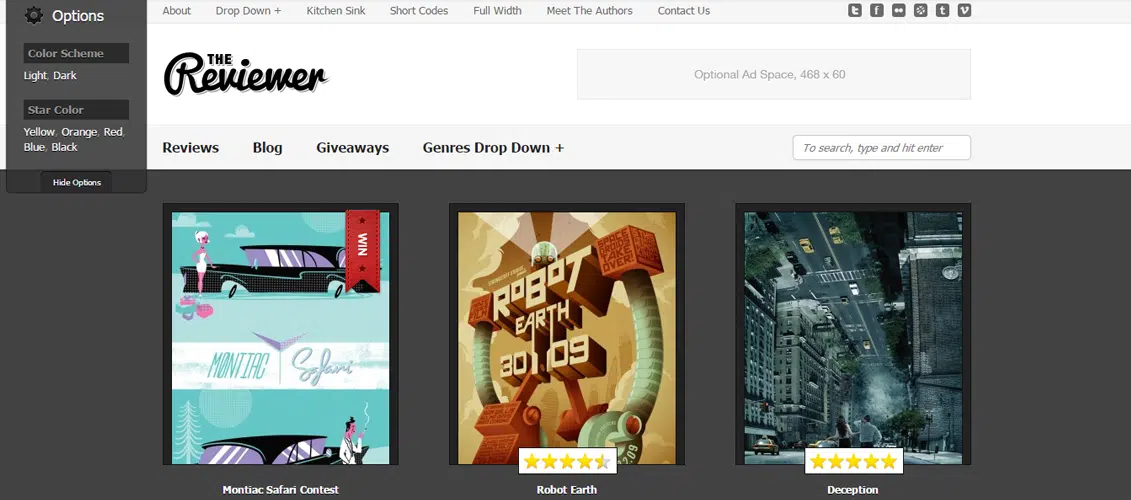Go to the Reviews navigation item
1131x500 pixels.
190,148
